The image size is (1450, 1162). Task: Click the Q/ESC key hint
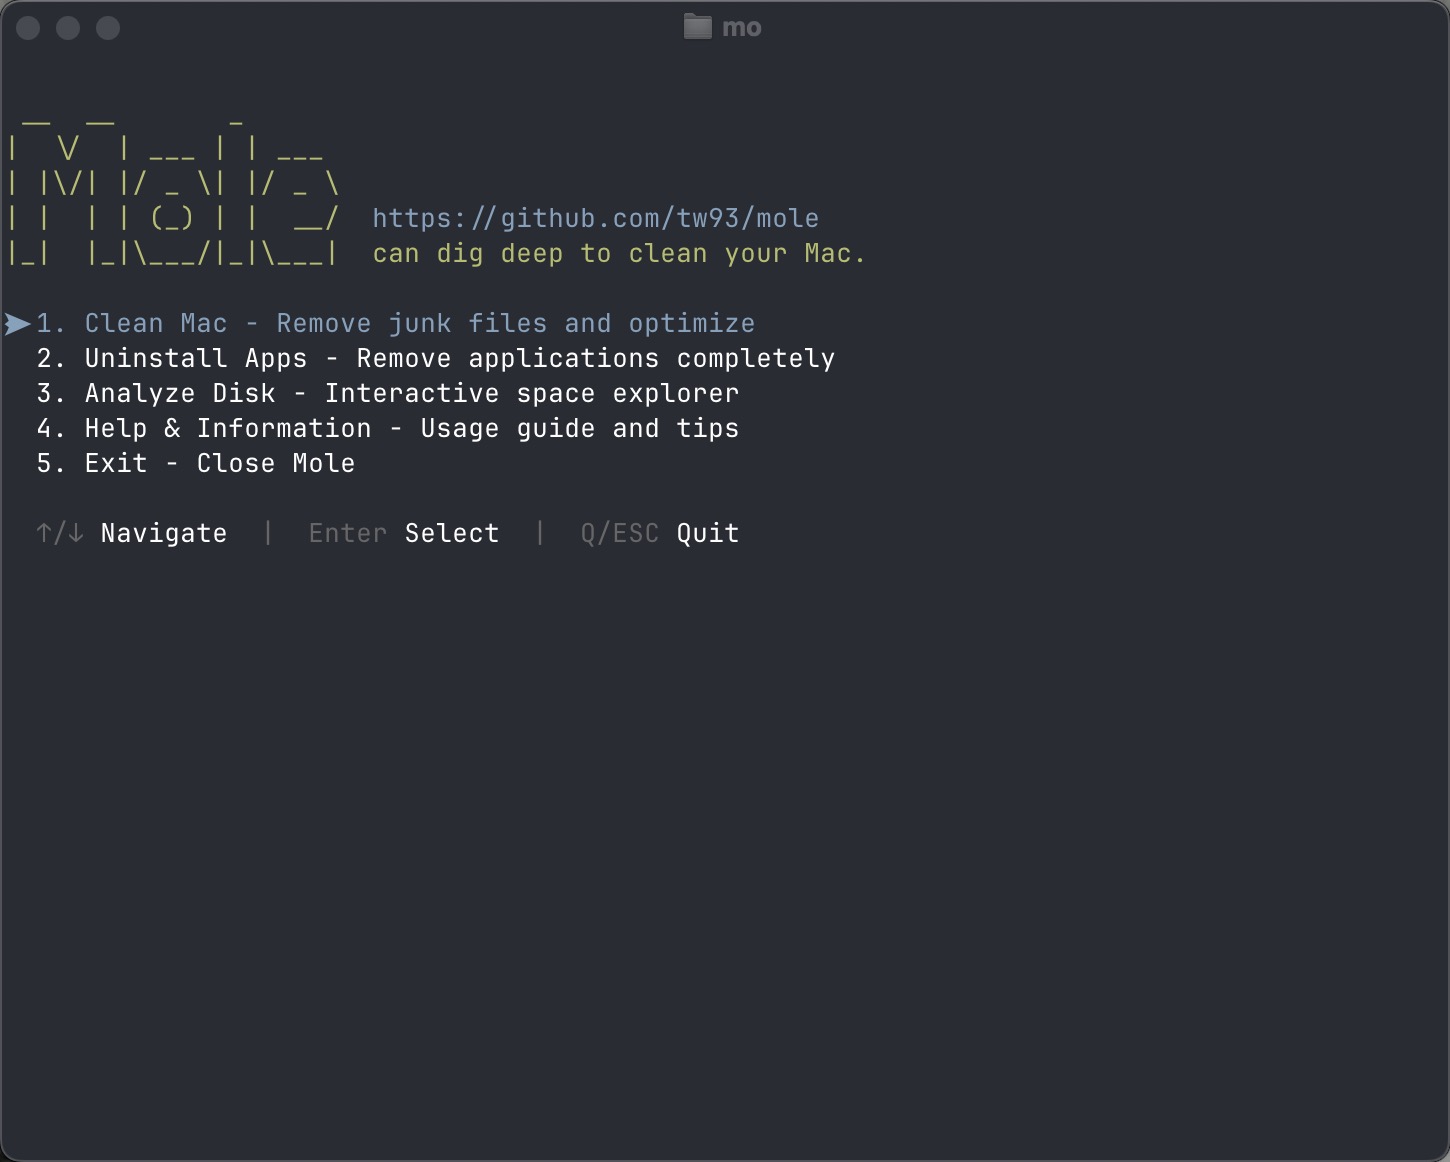click(x=619, y=533)
